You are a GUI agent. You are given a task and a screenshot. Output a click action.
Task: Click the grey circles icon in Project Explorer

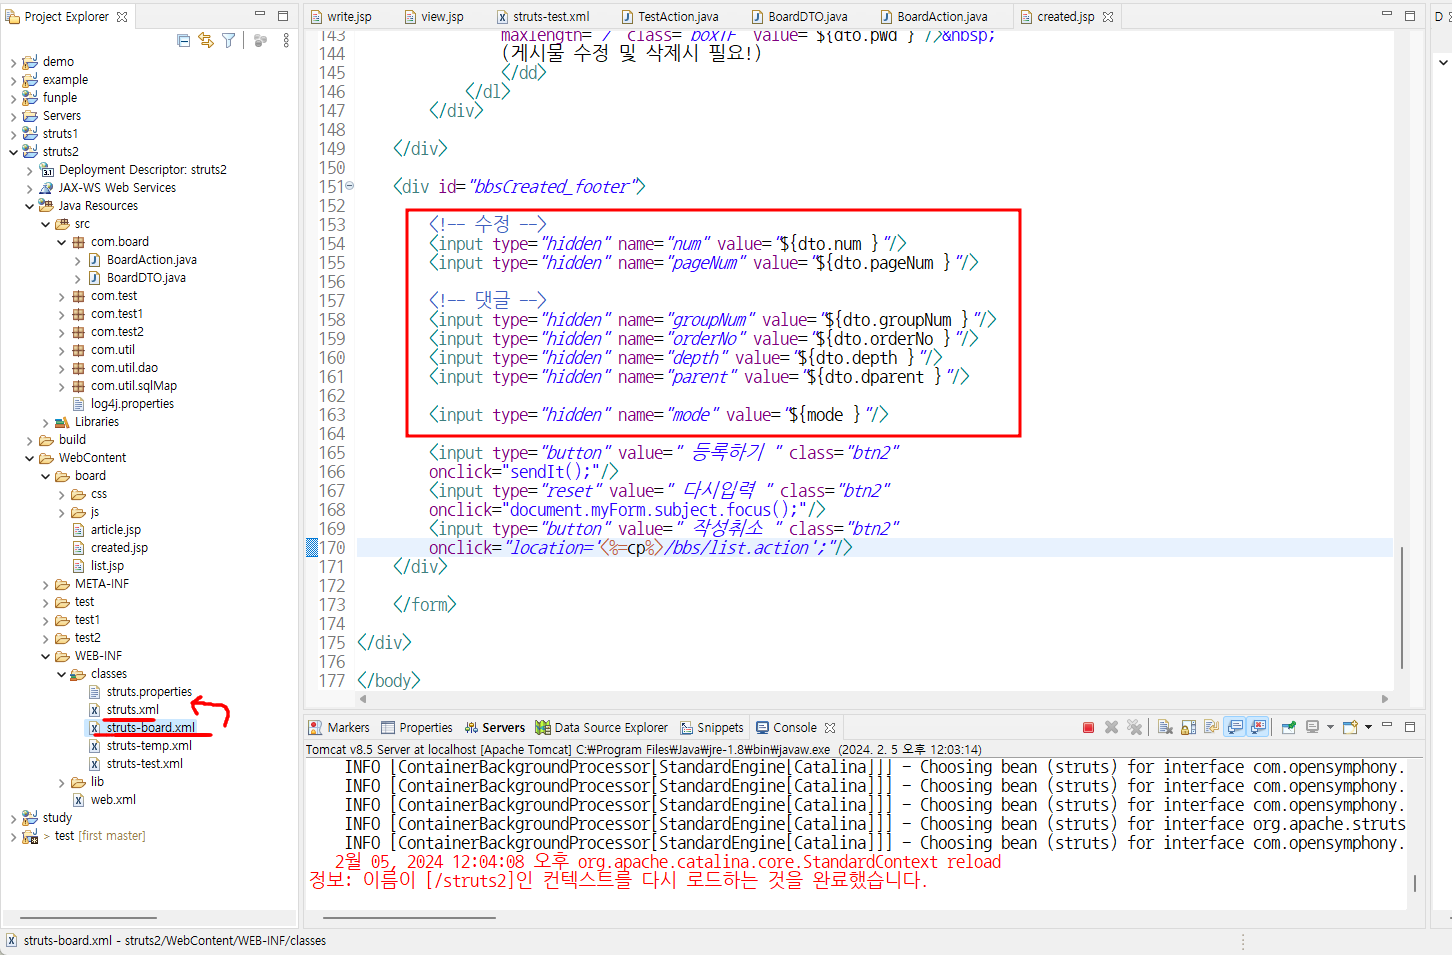click(x=260, y=41)
